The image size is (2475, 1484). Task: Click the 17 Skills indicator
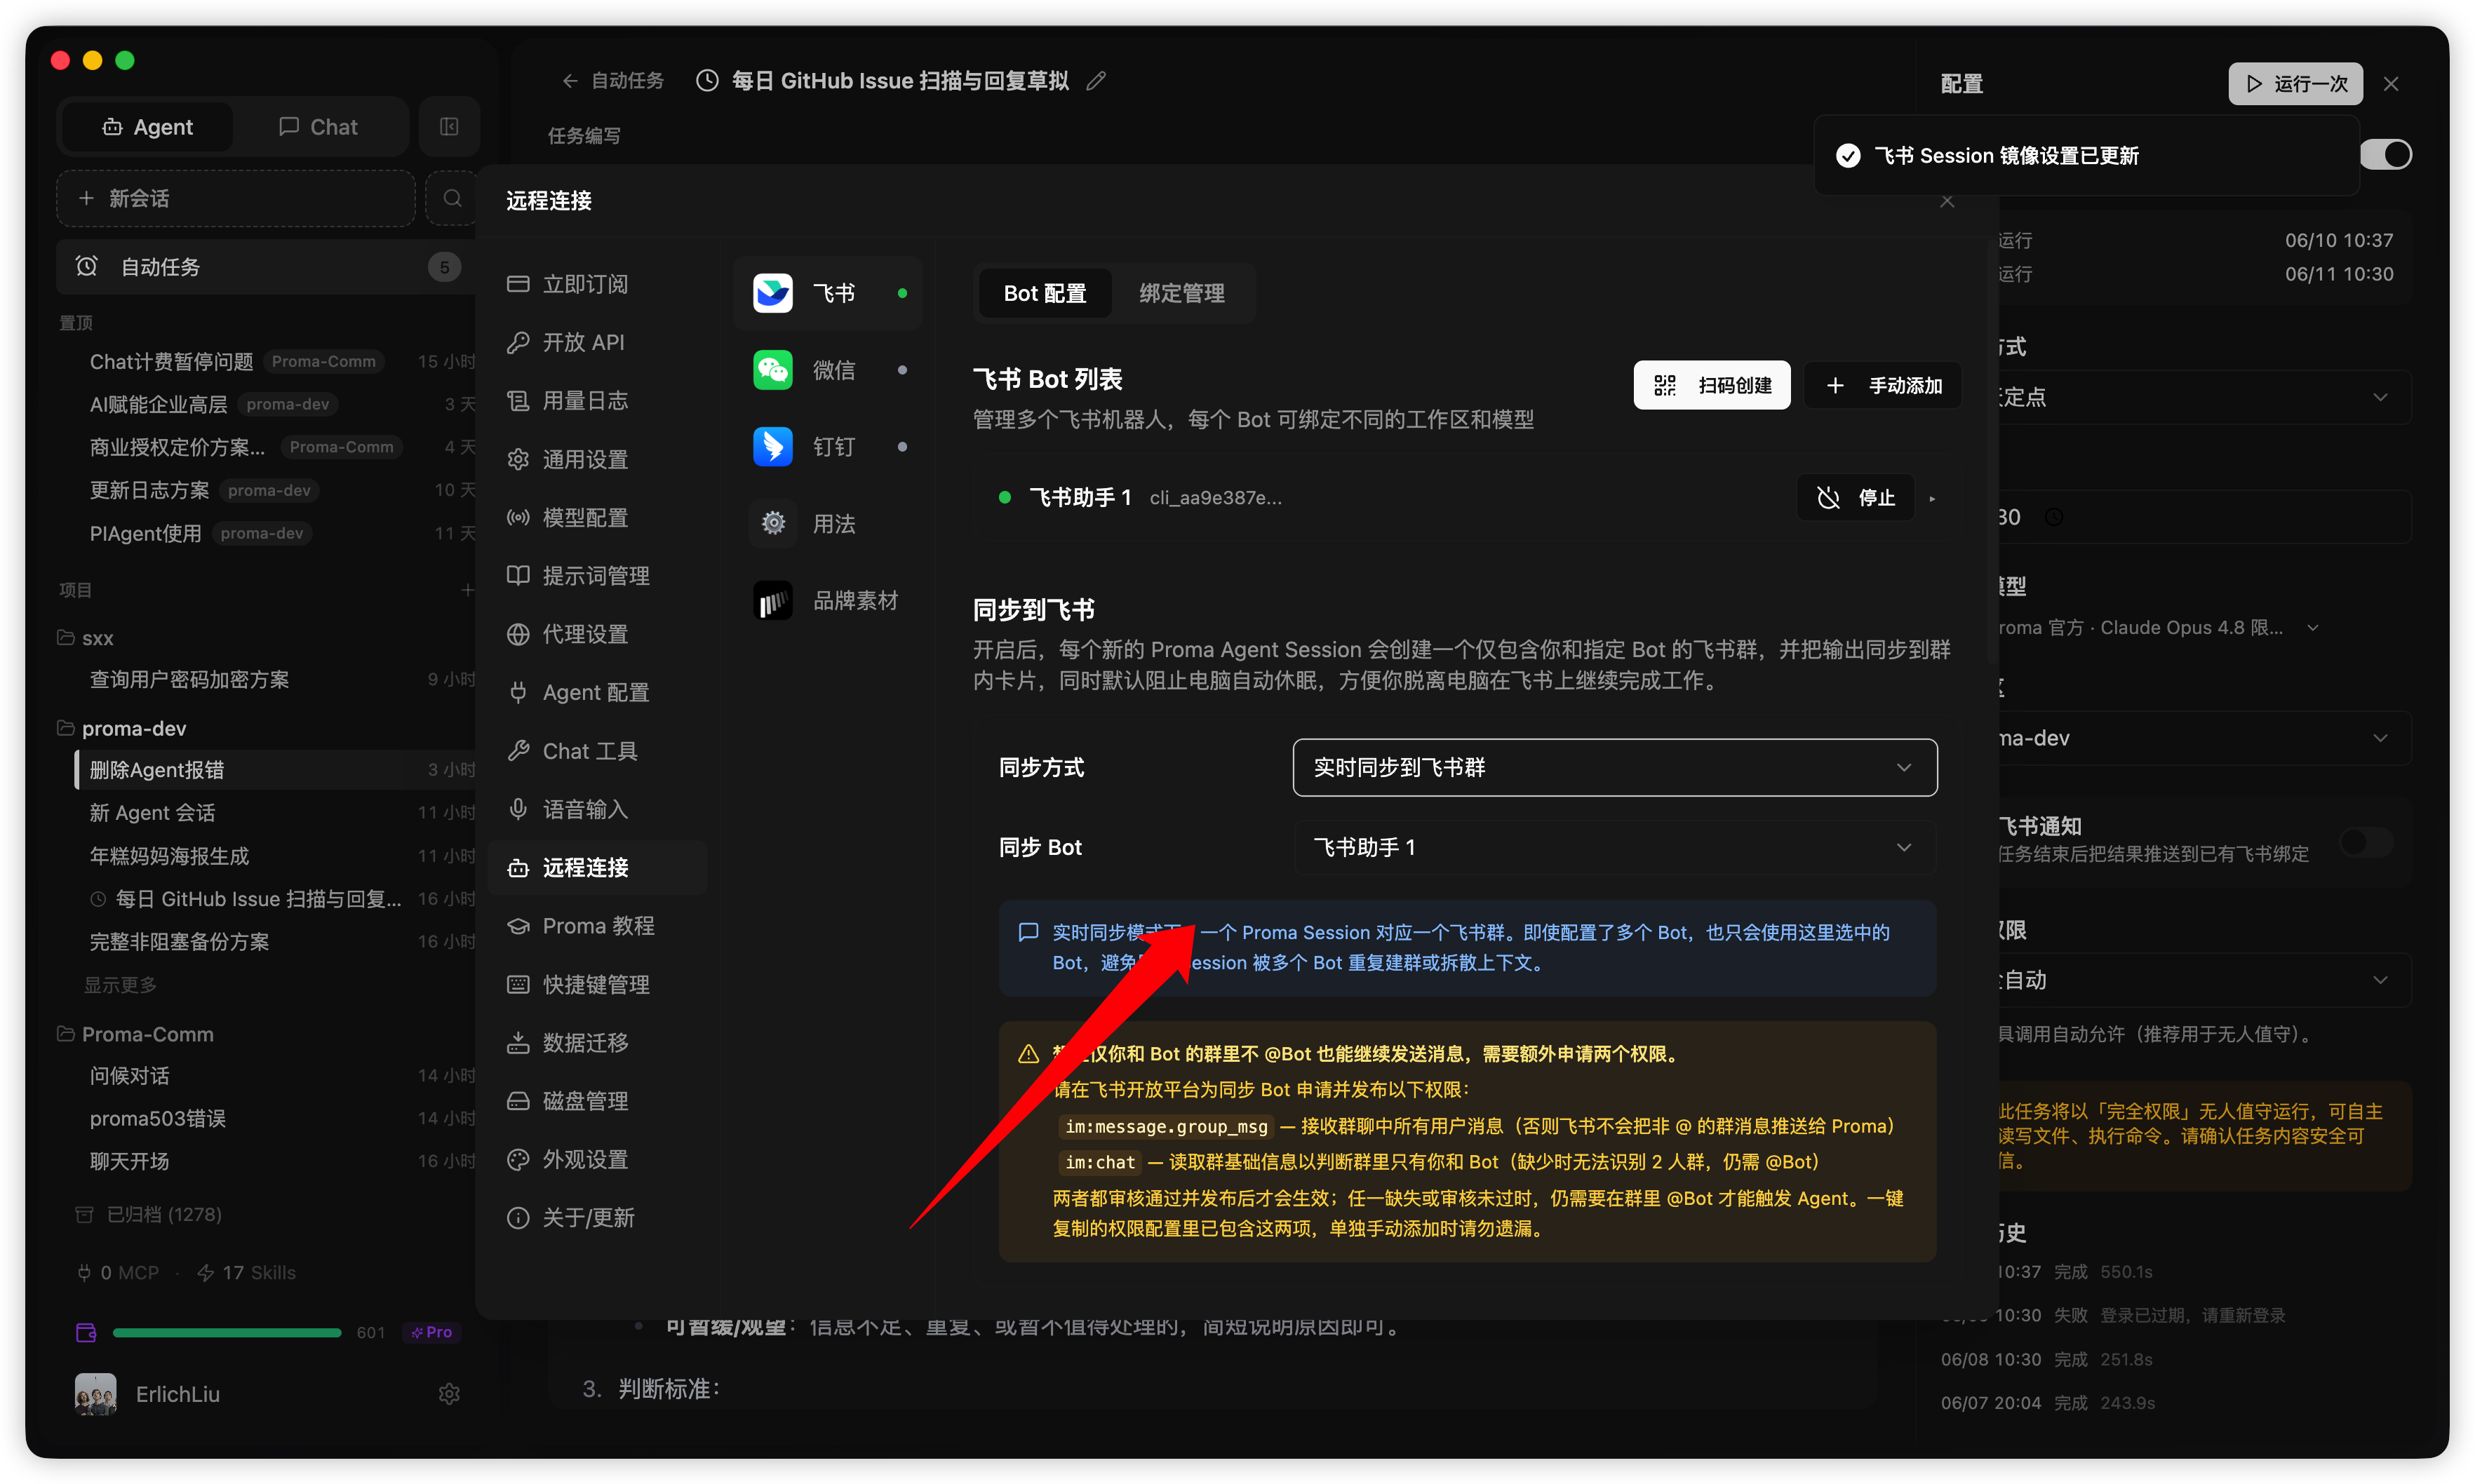246,1272
